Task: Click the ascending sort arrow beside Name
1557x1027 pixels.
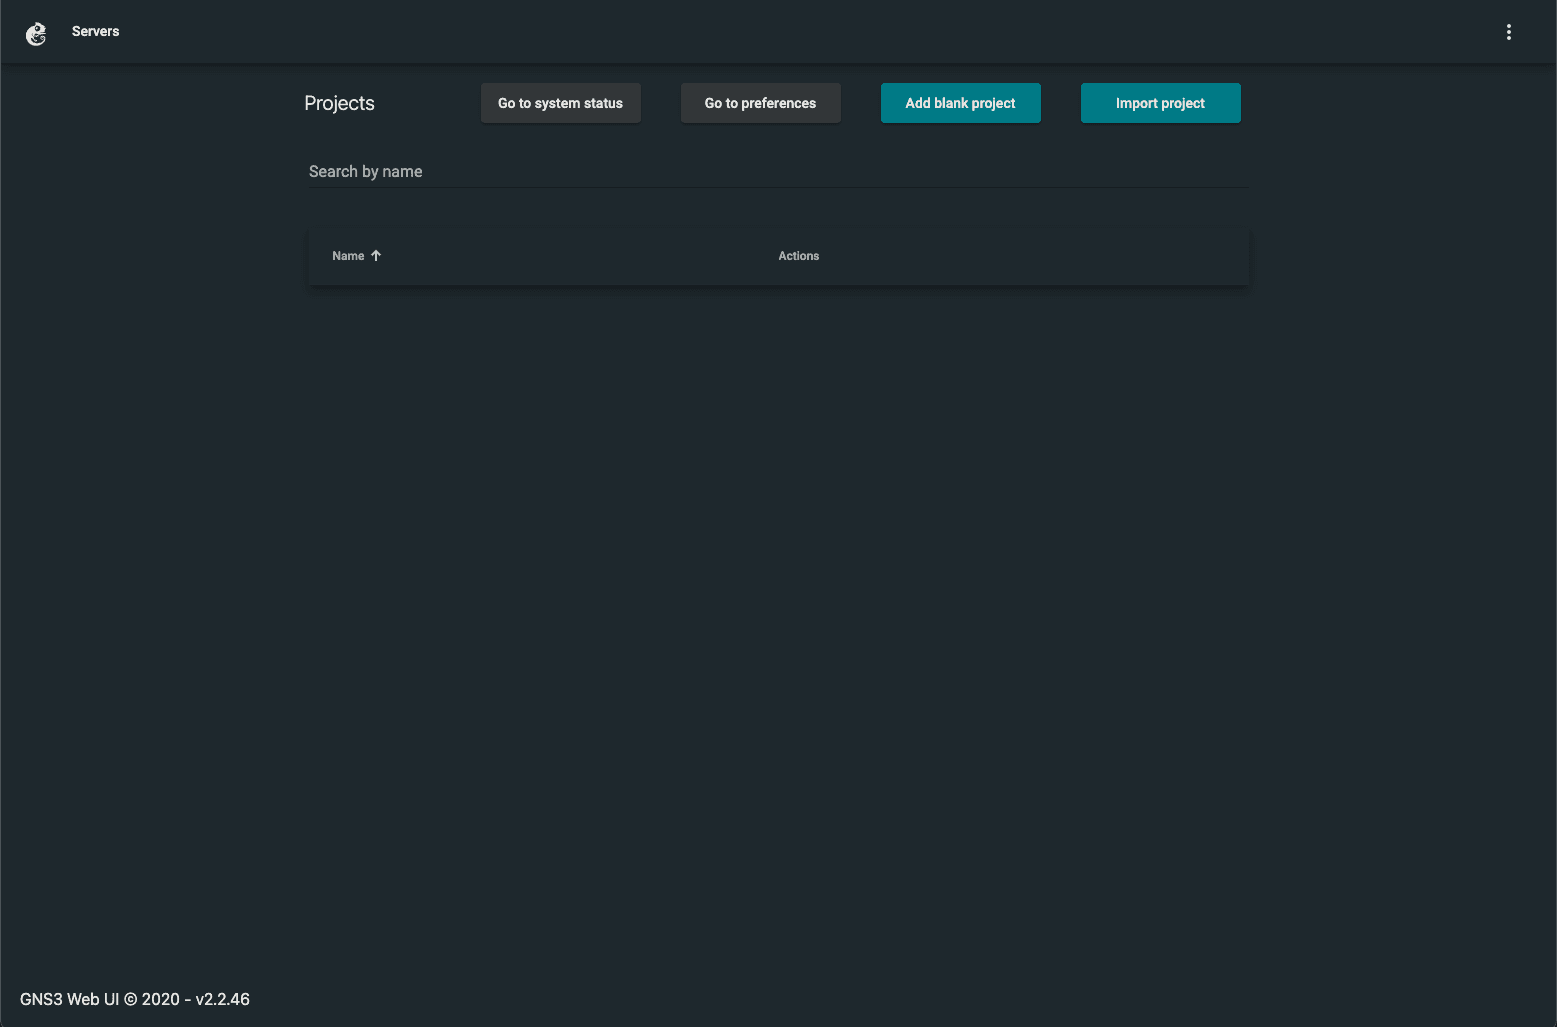Action: pos(376,256)
